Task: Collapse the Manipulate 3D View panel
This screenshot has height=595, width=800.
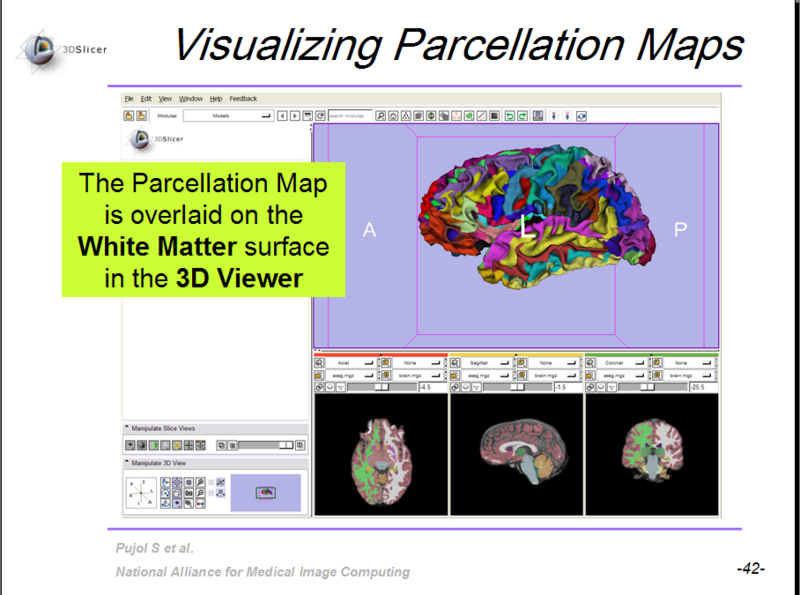Action: (128, 463)
